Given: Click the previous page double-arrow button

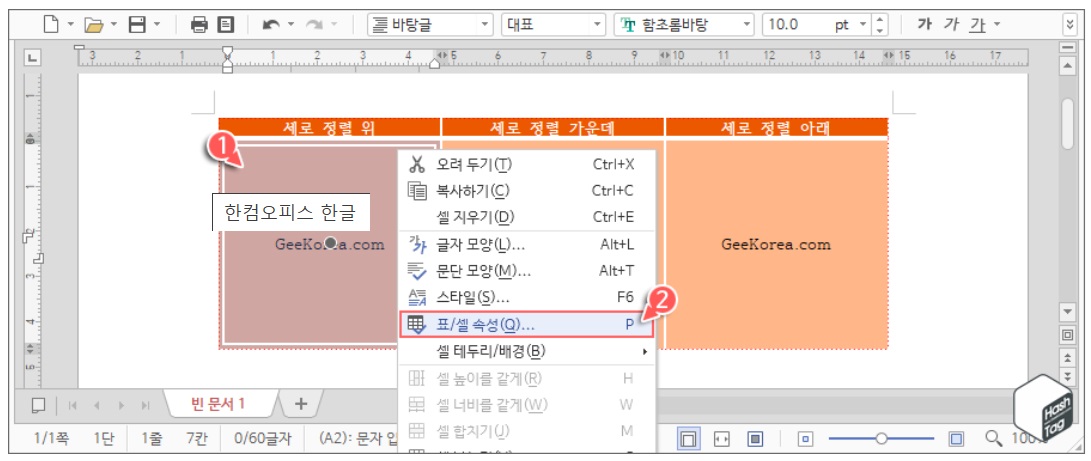Looking at the screenshot, I should tap(1067, 356).
